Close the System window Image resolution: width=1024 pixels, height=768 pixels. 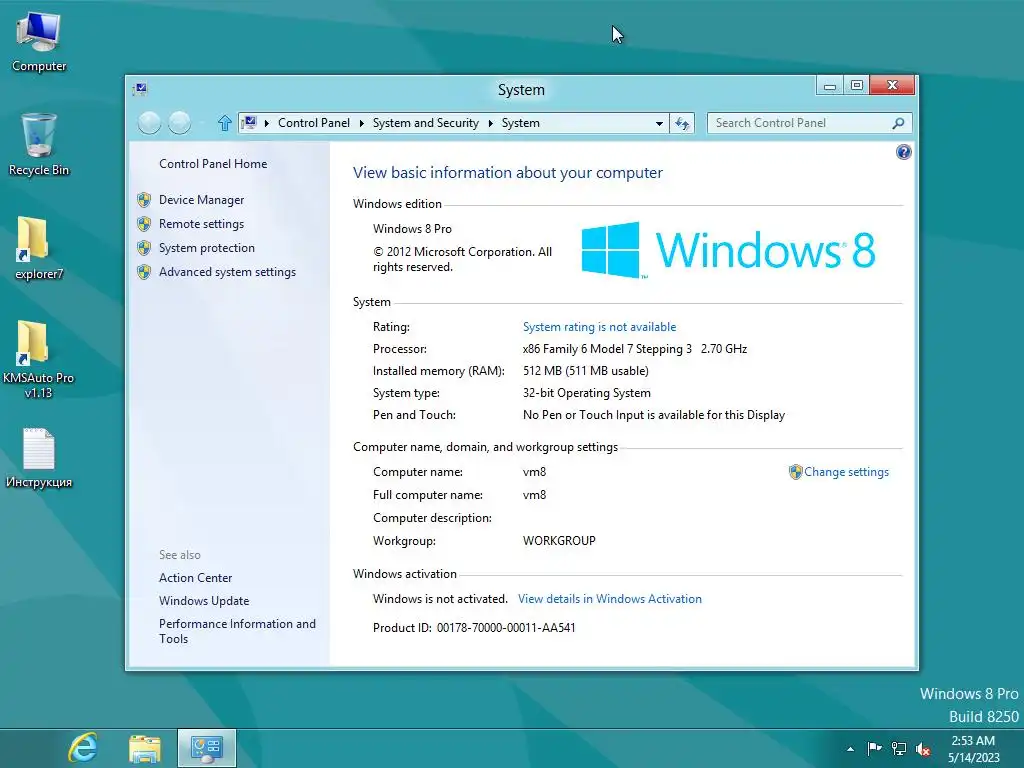tap(892, 86)
